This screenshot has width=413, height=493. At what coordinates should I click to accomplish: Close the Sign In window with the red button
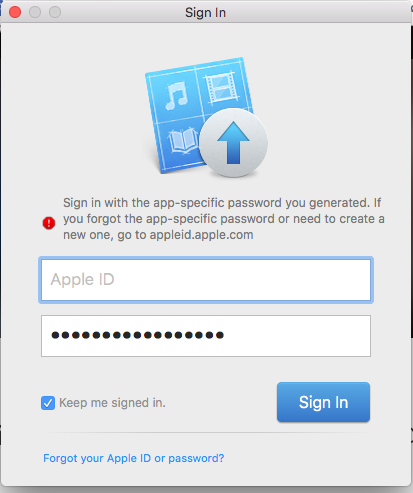coord(15,12)
